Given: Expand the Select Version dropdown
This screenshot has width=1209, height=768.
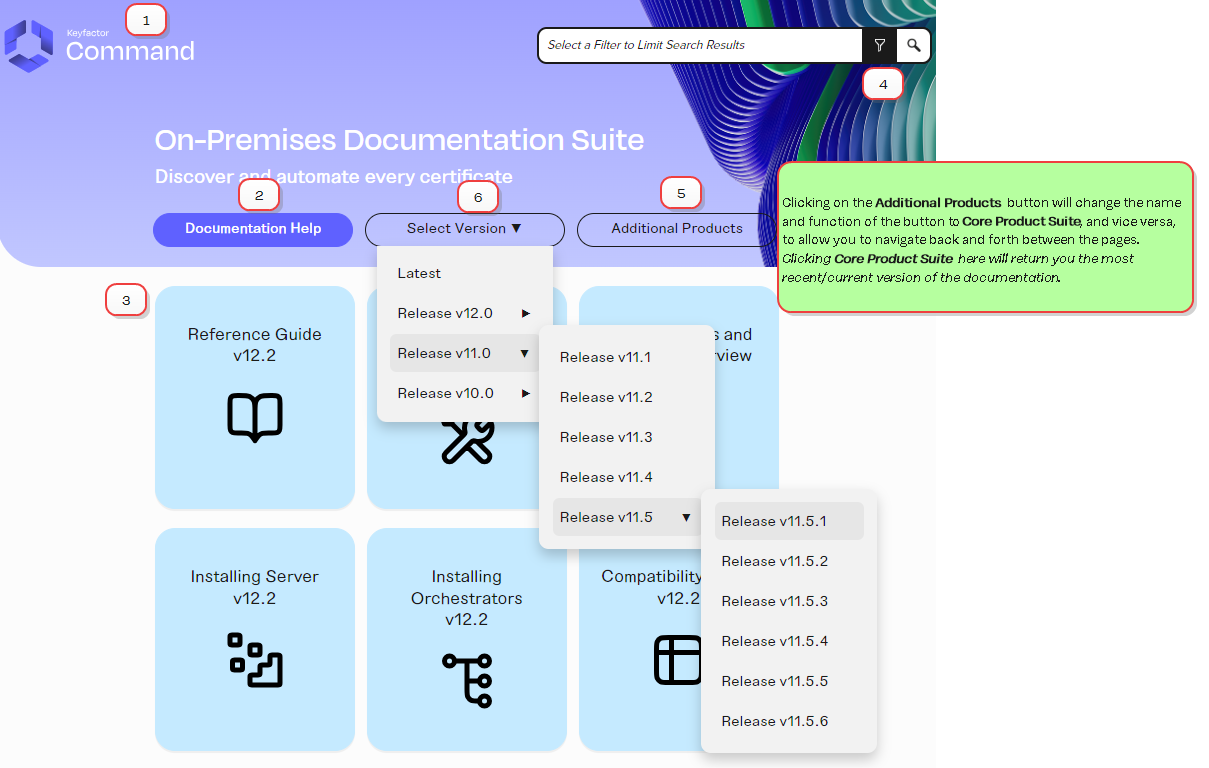Looking at the screenshot, I should 464,229.
